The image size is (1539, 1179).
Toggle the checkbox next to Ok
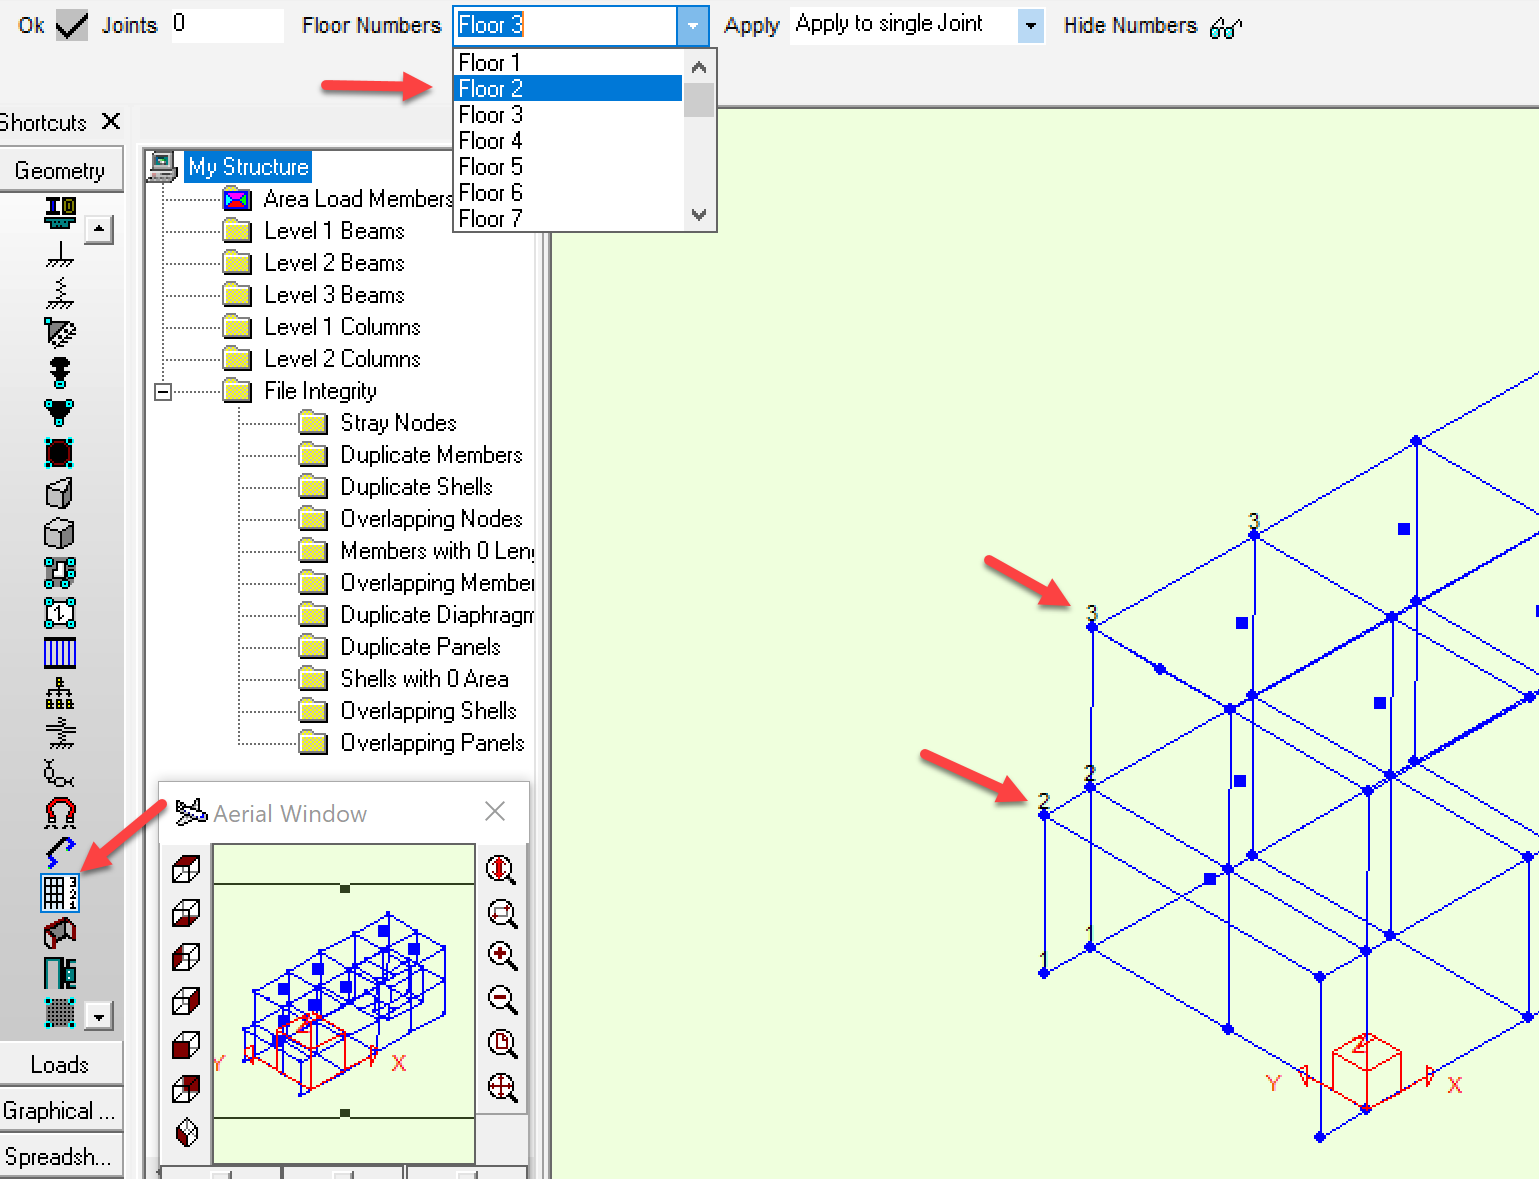pos(70,23)
